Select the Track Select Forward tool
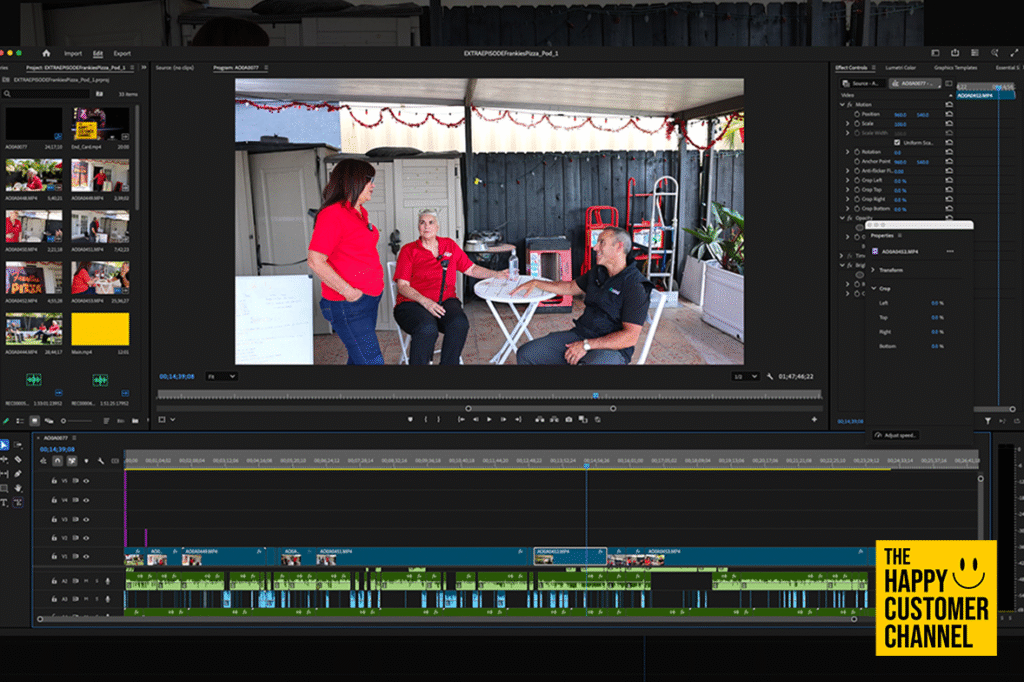The width and height of the screenshot is (1024, 682). pos(18,445)
